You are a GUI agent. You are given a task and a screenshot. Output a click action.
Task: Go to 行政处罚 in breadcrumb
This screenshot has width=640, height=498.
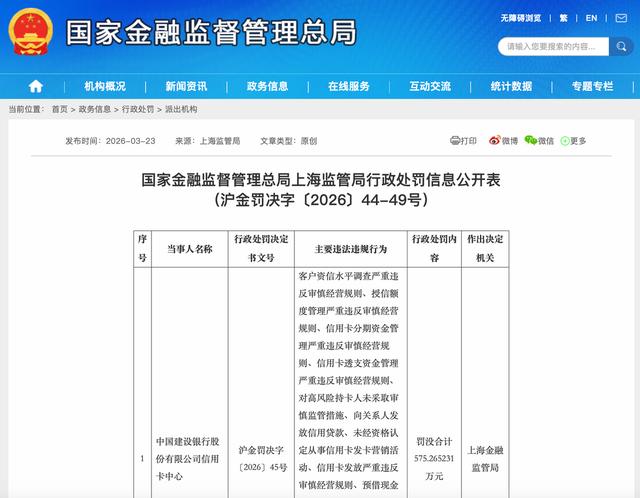click(x=138, y=109)
